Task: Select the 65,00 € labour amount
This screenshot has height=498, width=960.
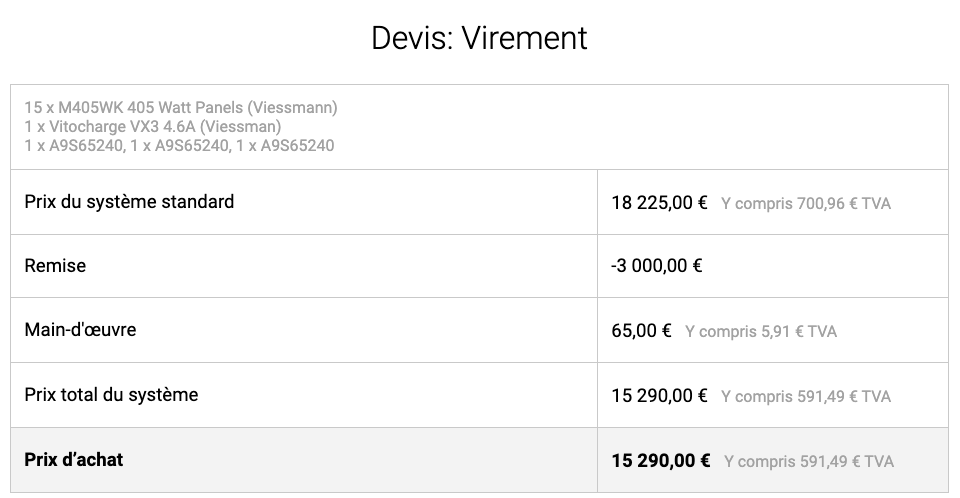Action: point(641,331)
